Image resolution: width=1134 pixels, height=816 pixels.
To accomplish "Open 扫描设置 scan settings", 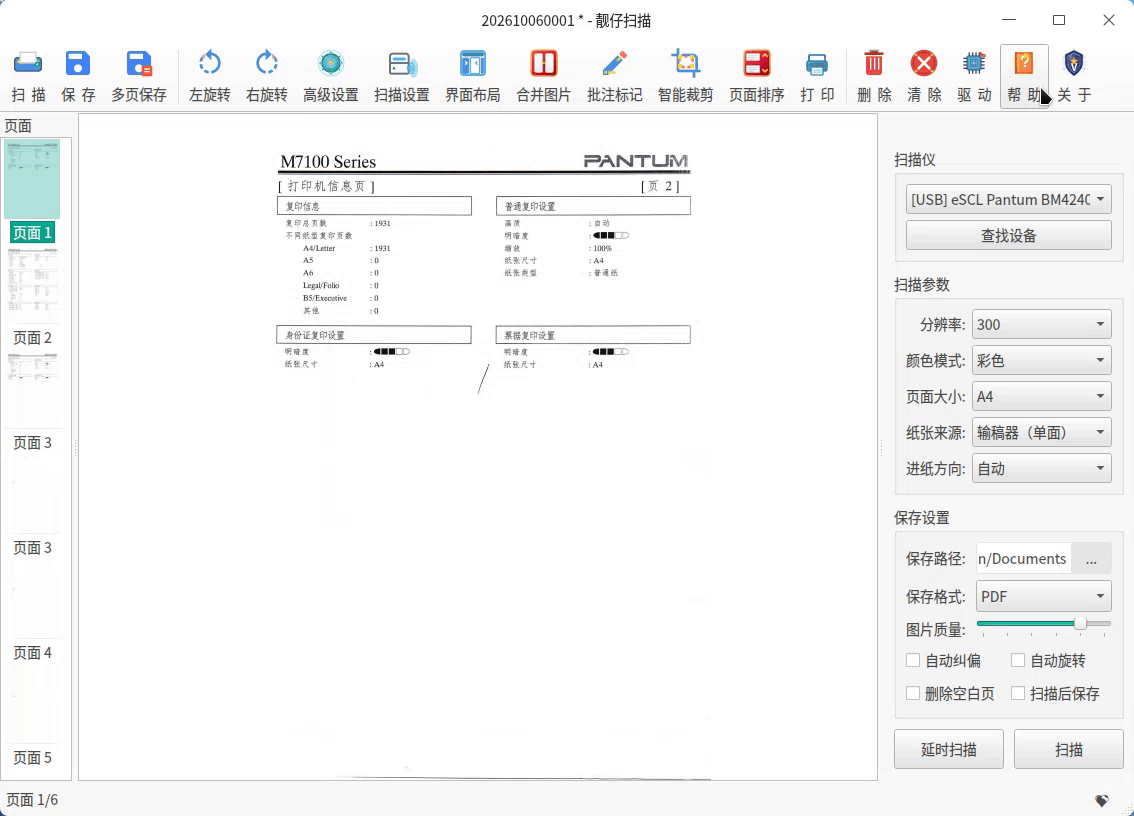I will (402, 76).
